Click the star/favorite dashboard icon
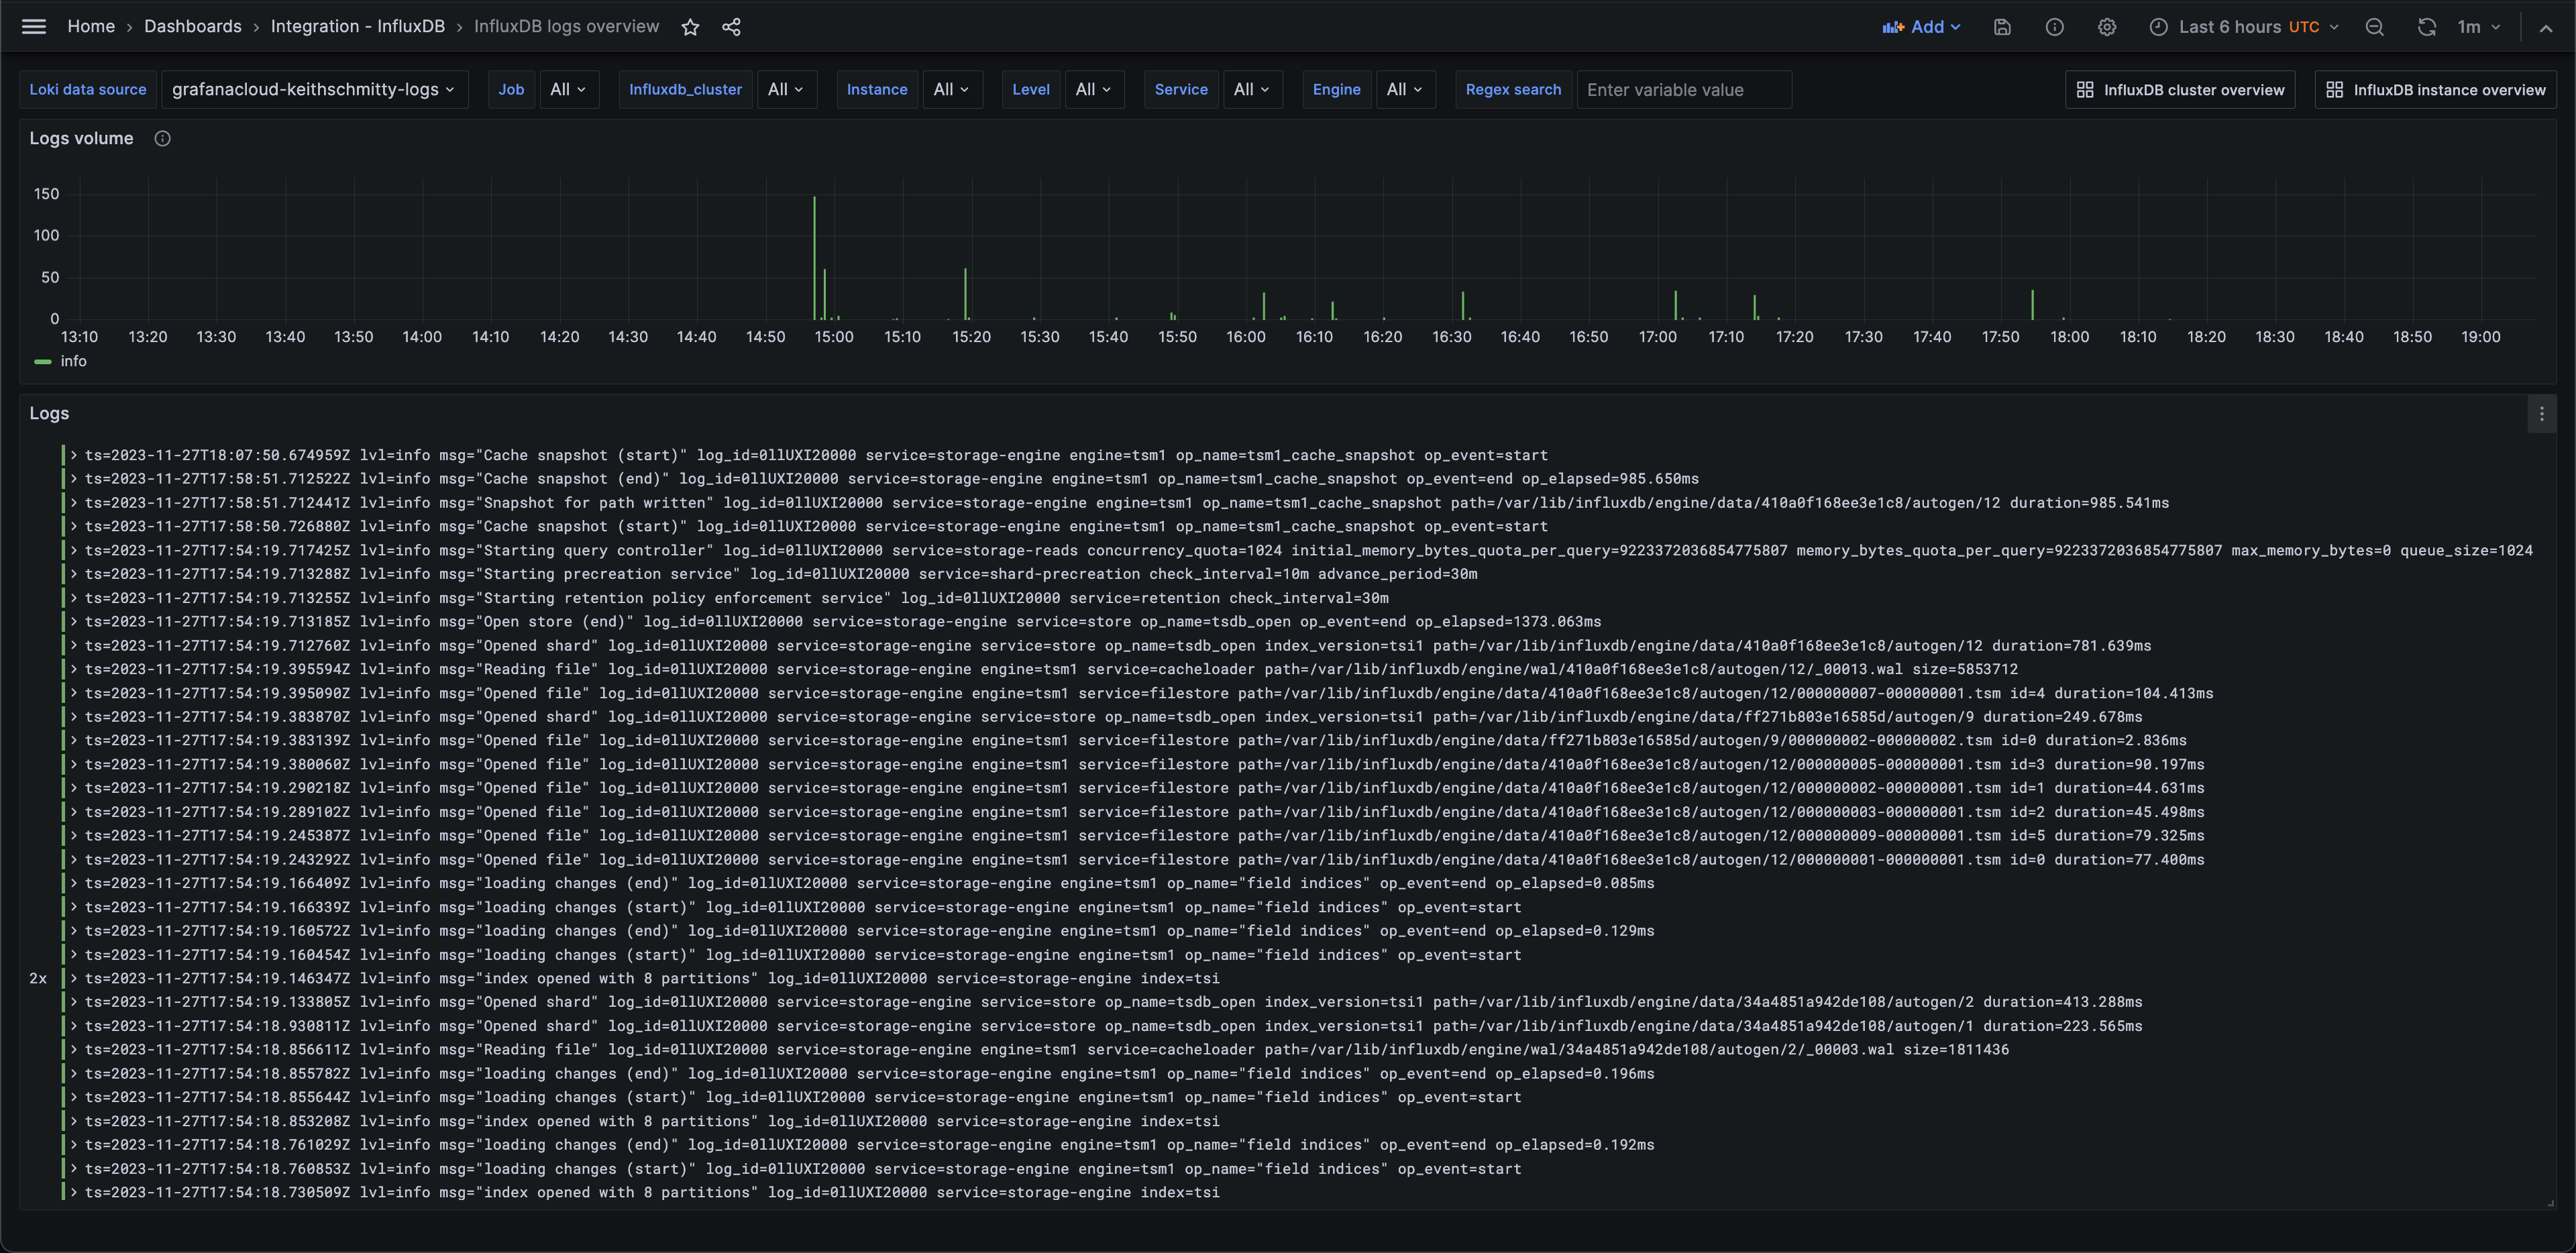 (x=690, y=26)
